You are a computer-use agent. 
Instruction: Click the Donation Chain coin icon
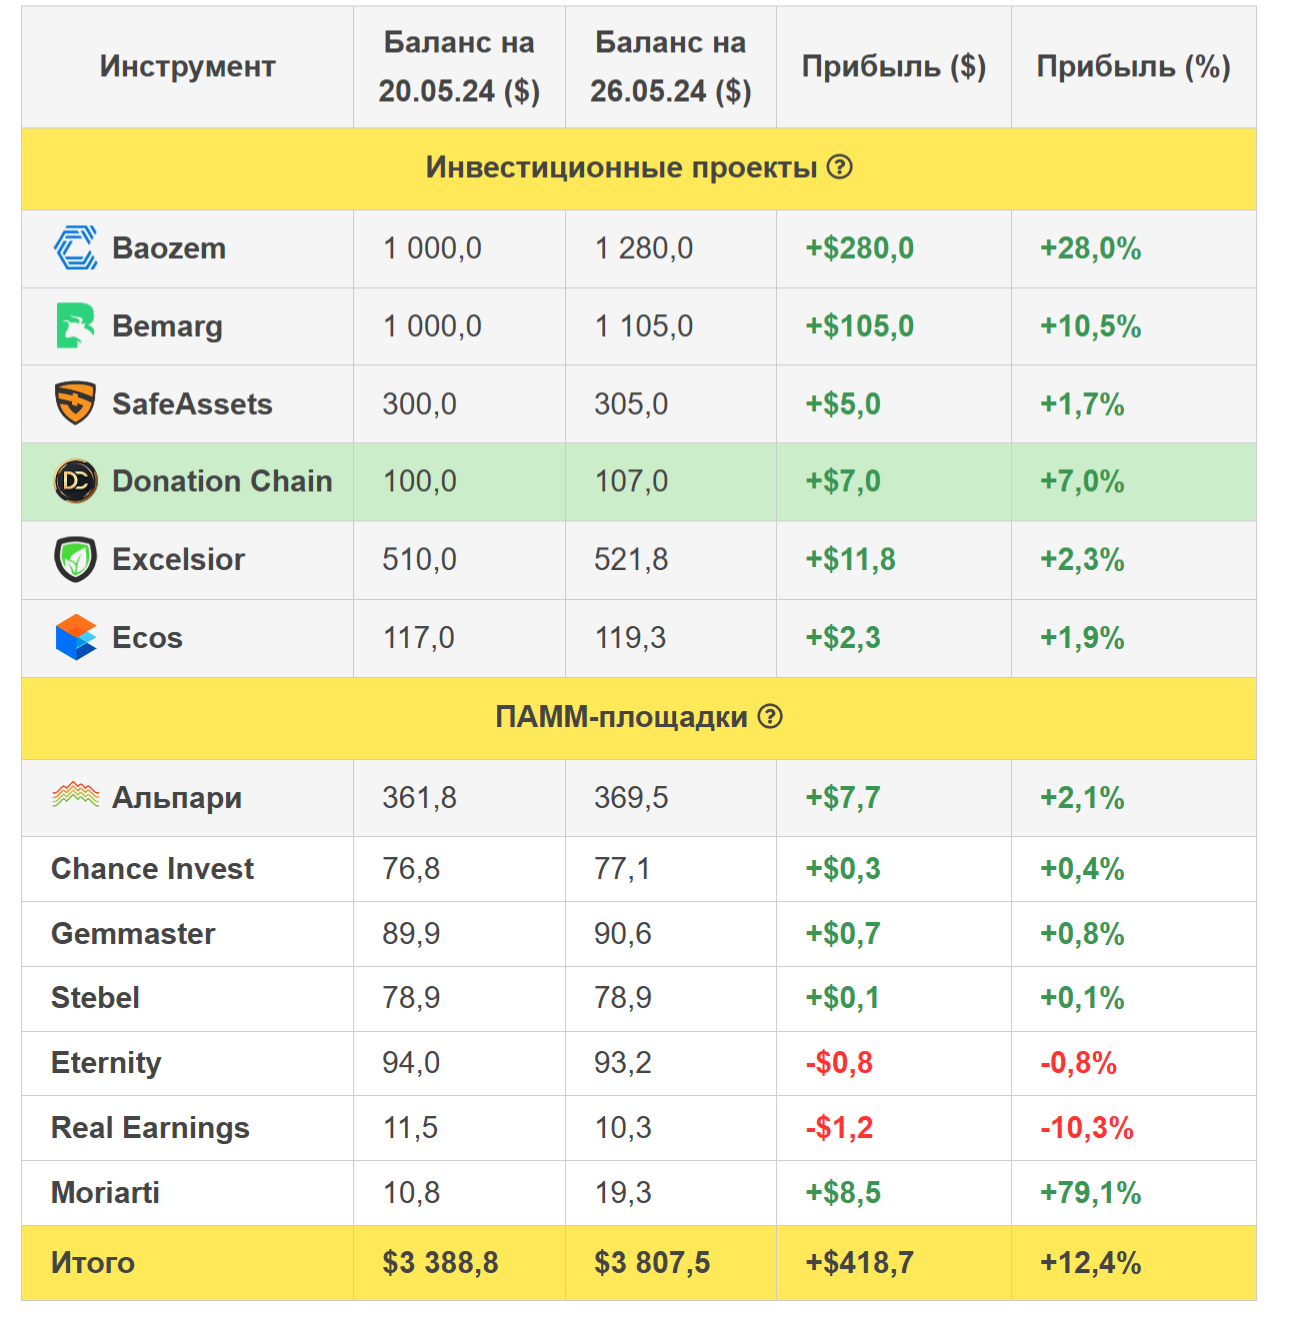[x=75, y=481]
